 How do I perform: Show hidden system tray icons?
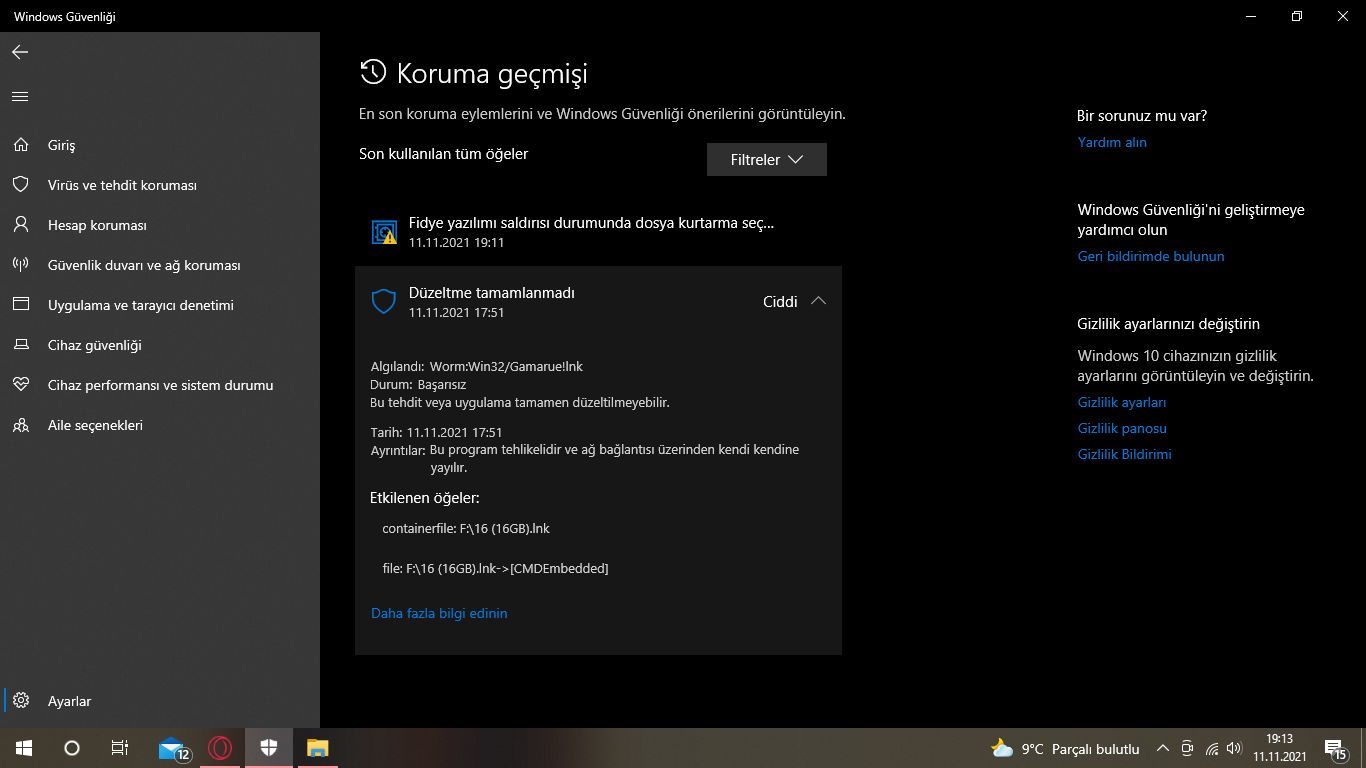tap(1162, 748)
